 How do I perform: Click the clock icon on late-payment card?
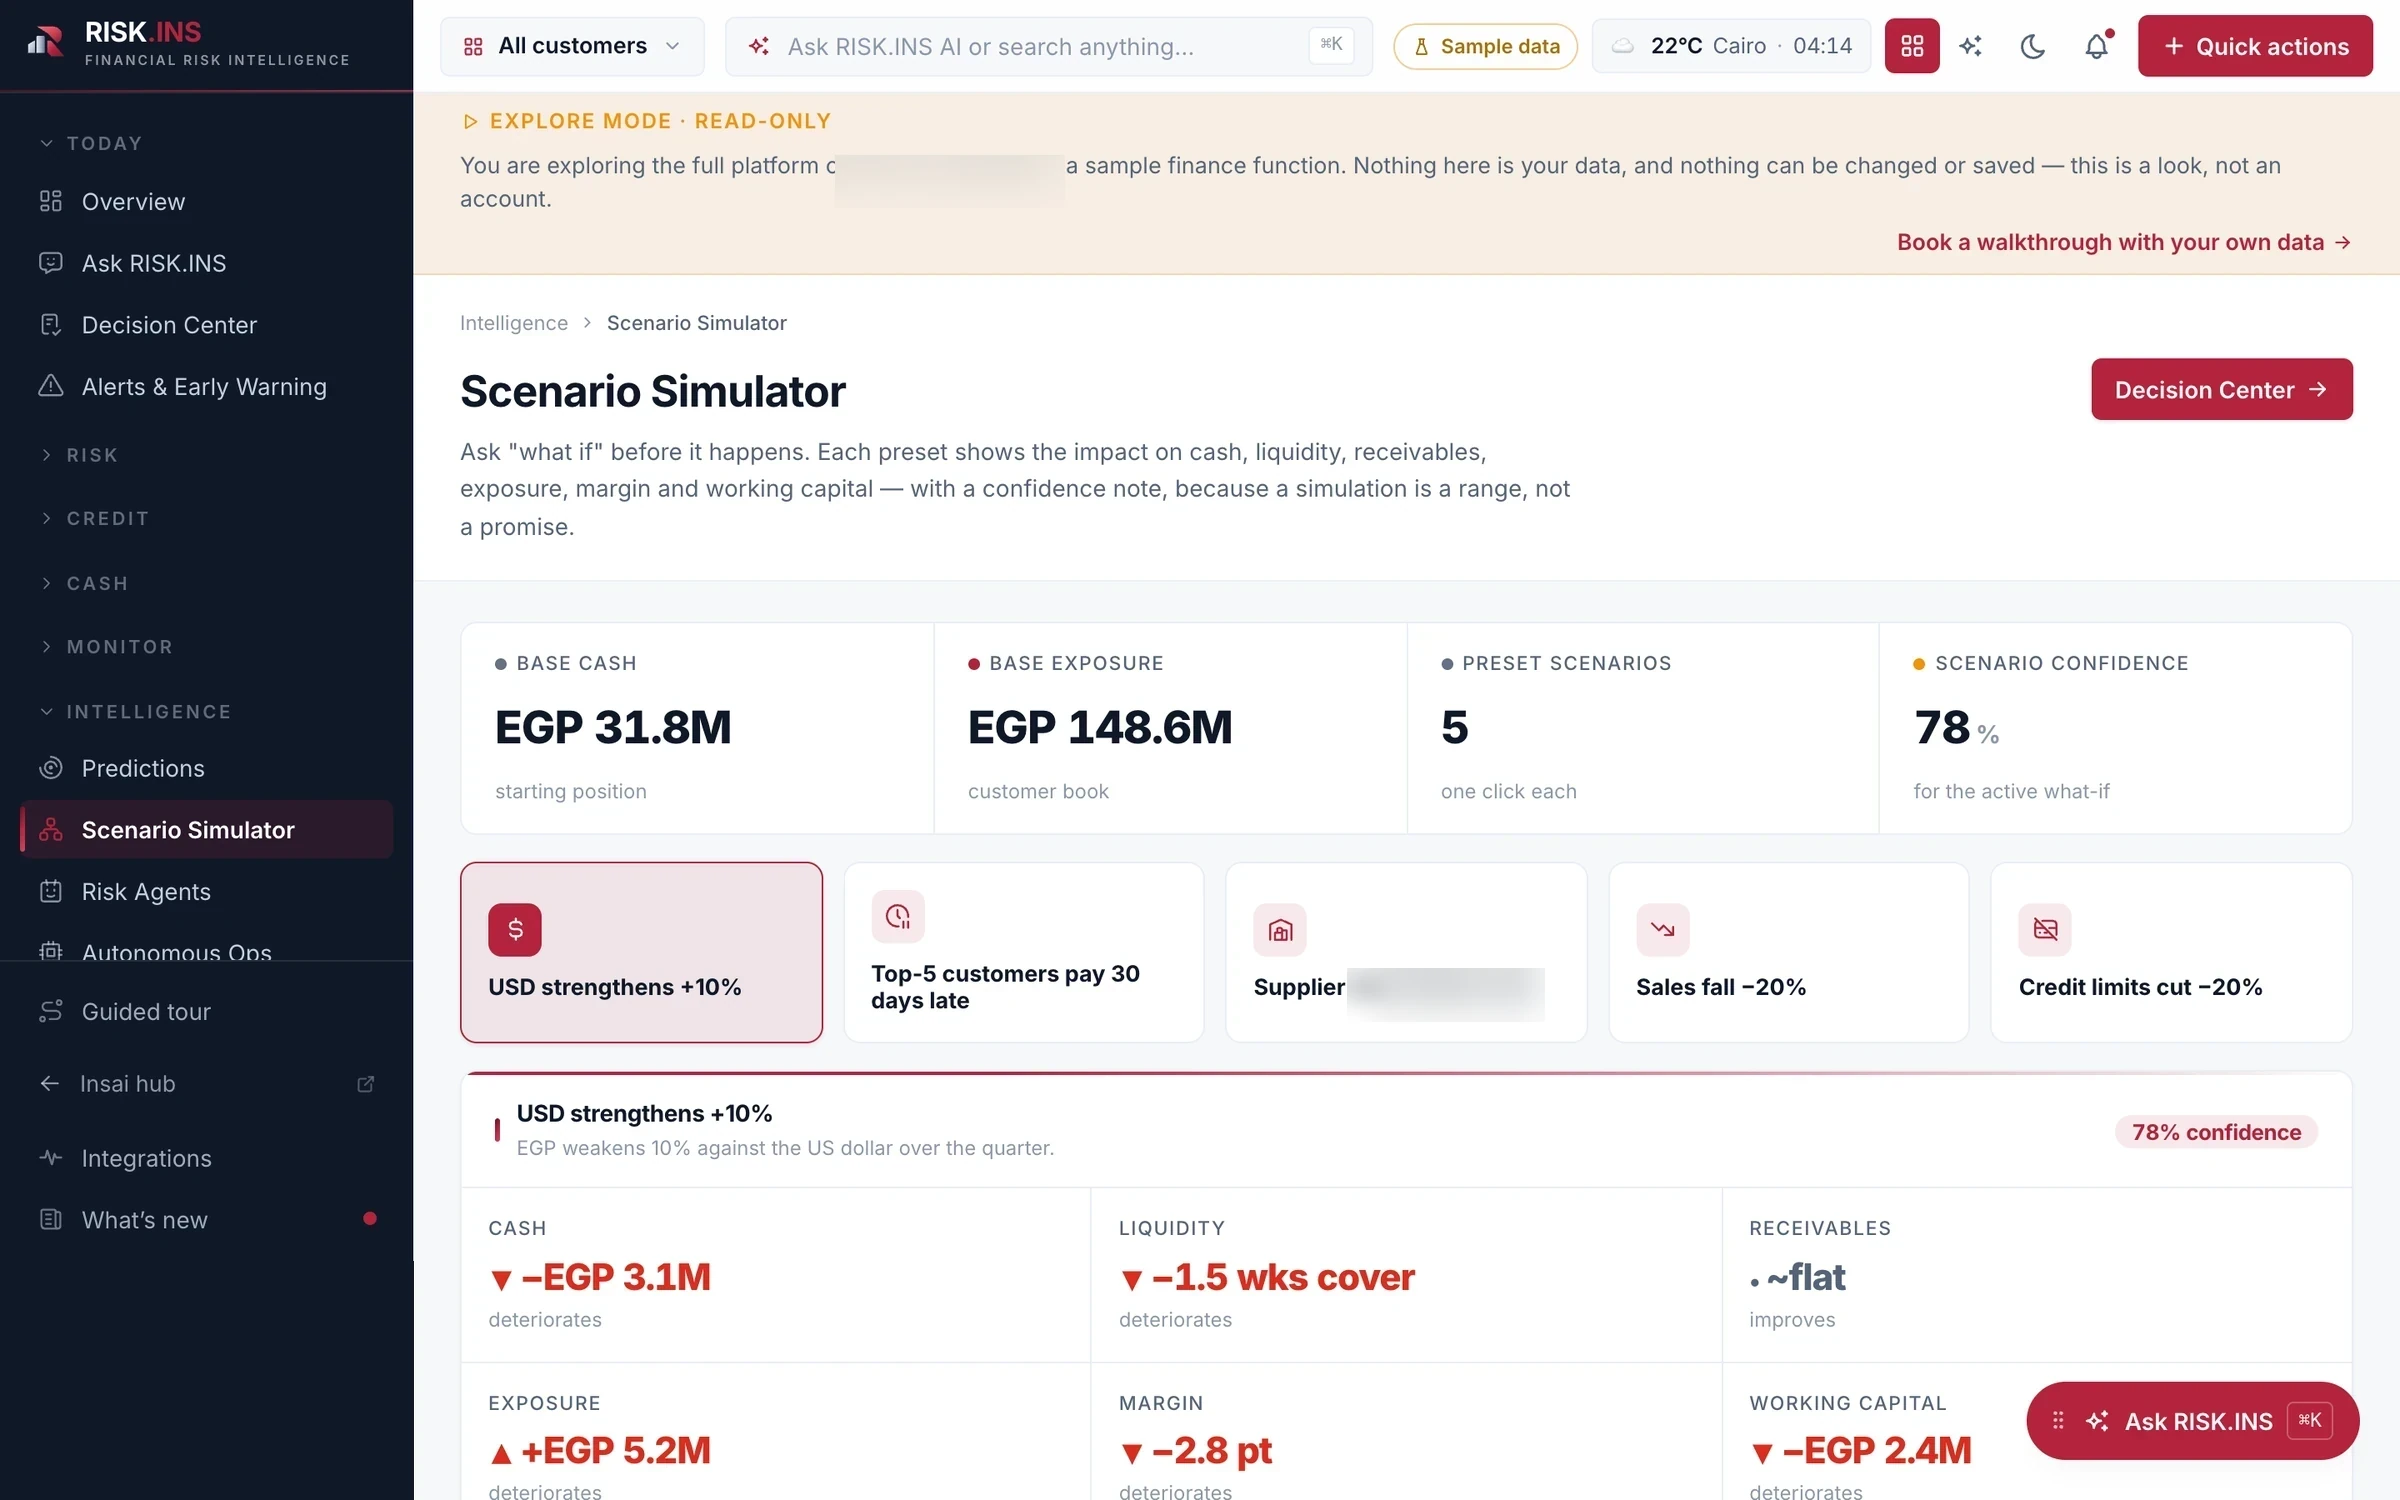pos(897,916)
